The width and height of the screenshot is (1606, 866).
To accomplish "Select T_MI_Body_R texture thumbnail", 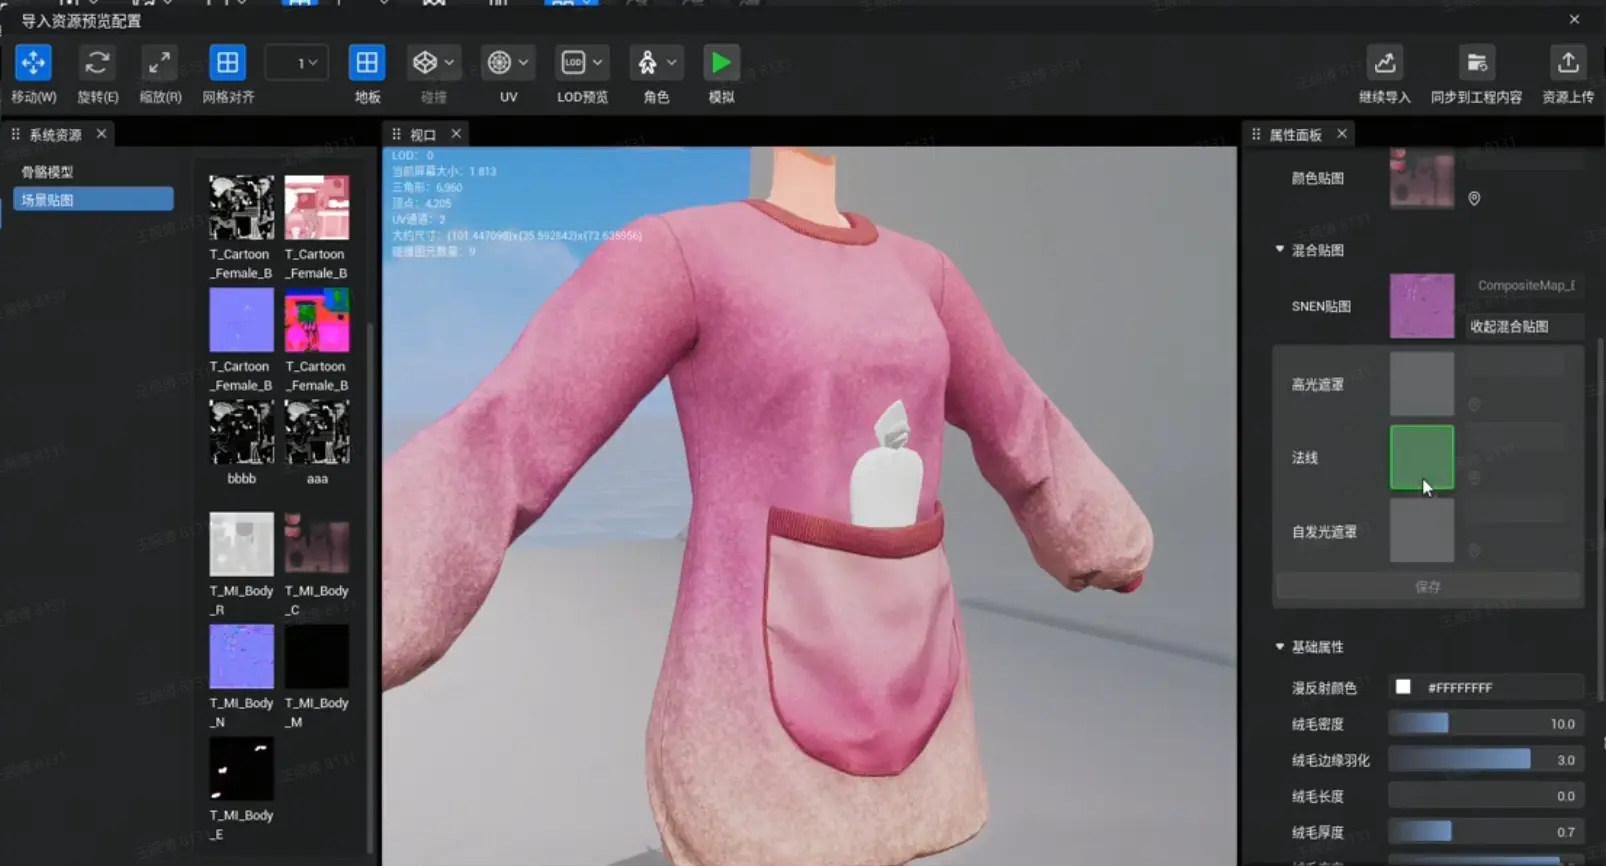I will point(241,544).
